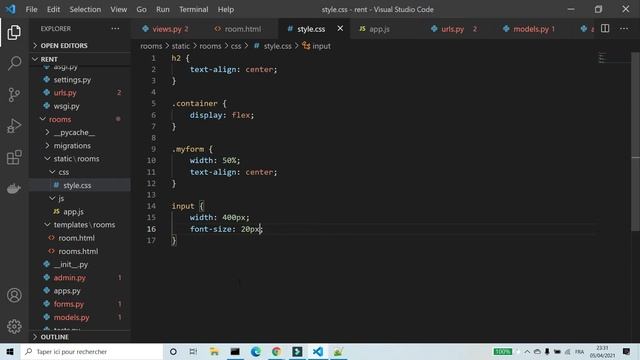Open the Go menu
The height and width of the screenshot is (360, 640).
pyautogui.click(x=141, y=9)
